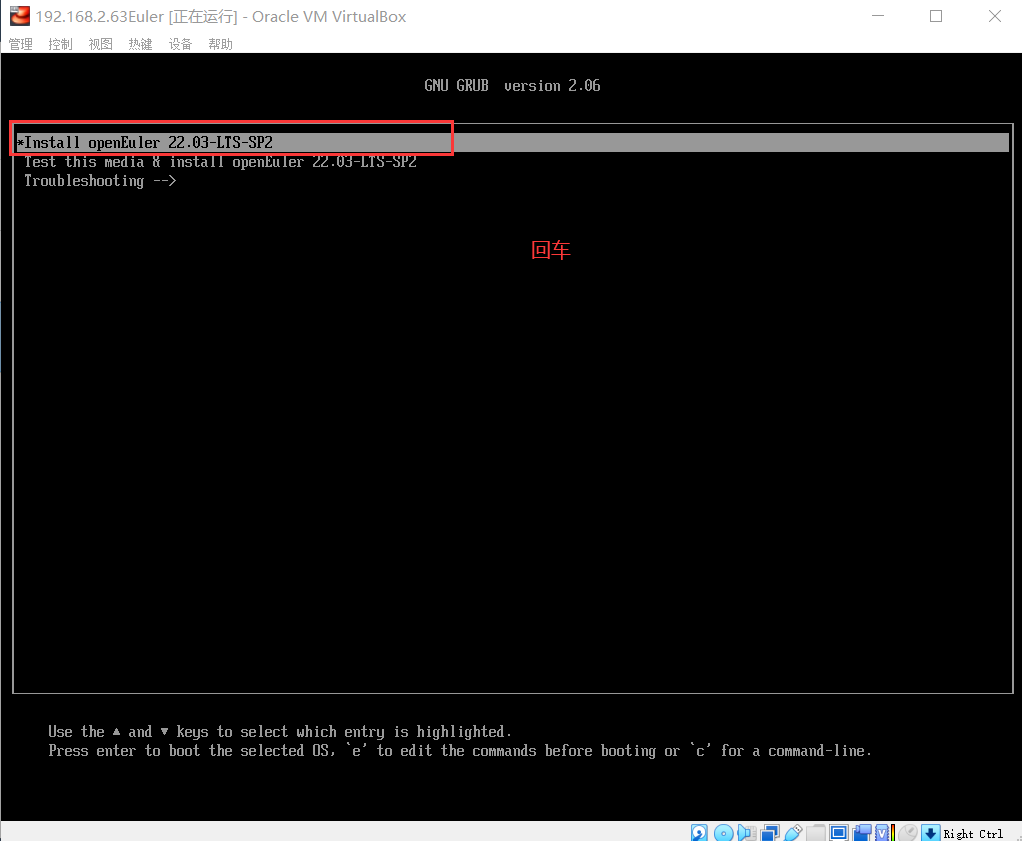Open the 控制 menu

click(60, 44)
